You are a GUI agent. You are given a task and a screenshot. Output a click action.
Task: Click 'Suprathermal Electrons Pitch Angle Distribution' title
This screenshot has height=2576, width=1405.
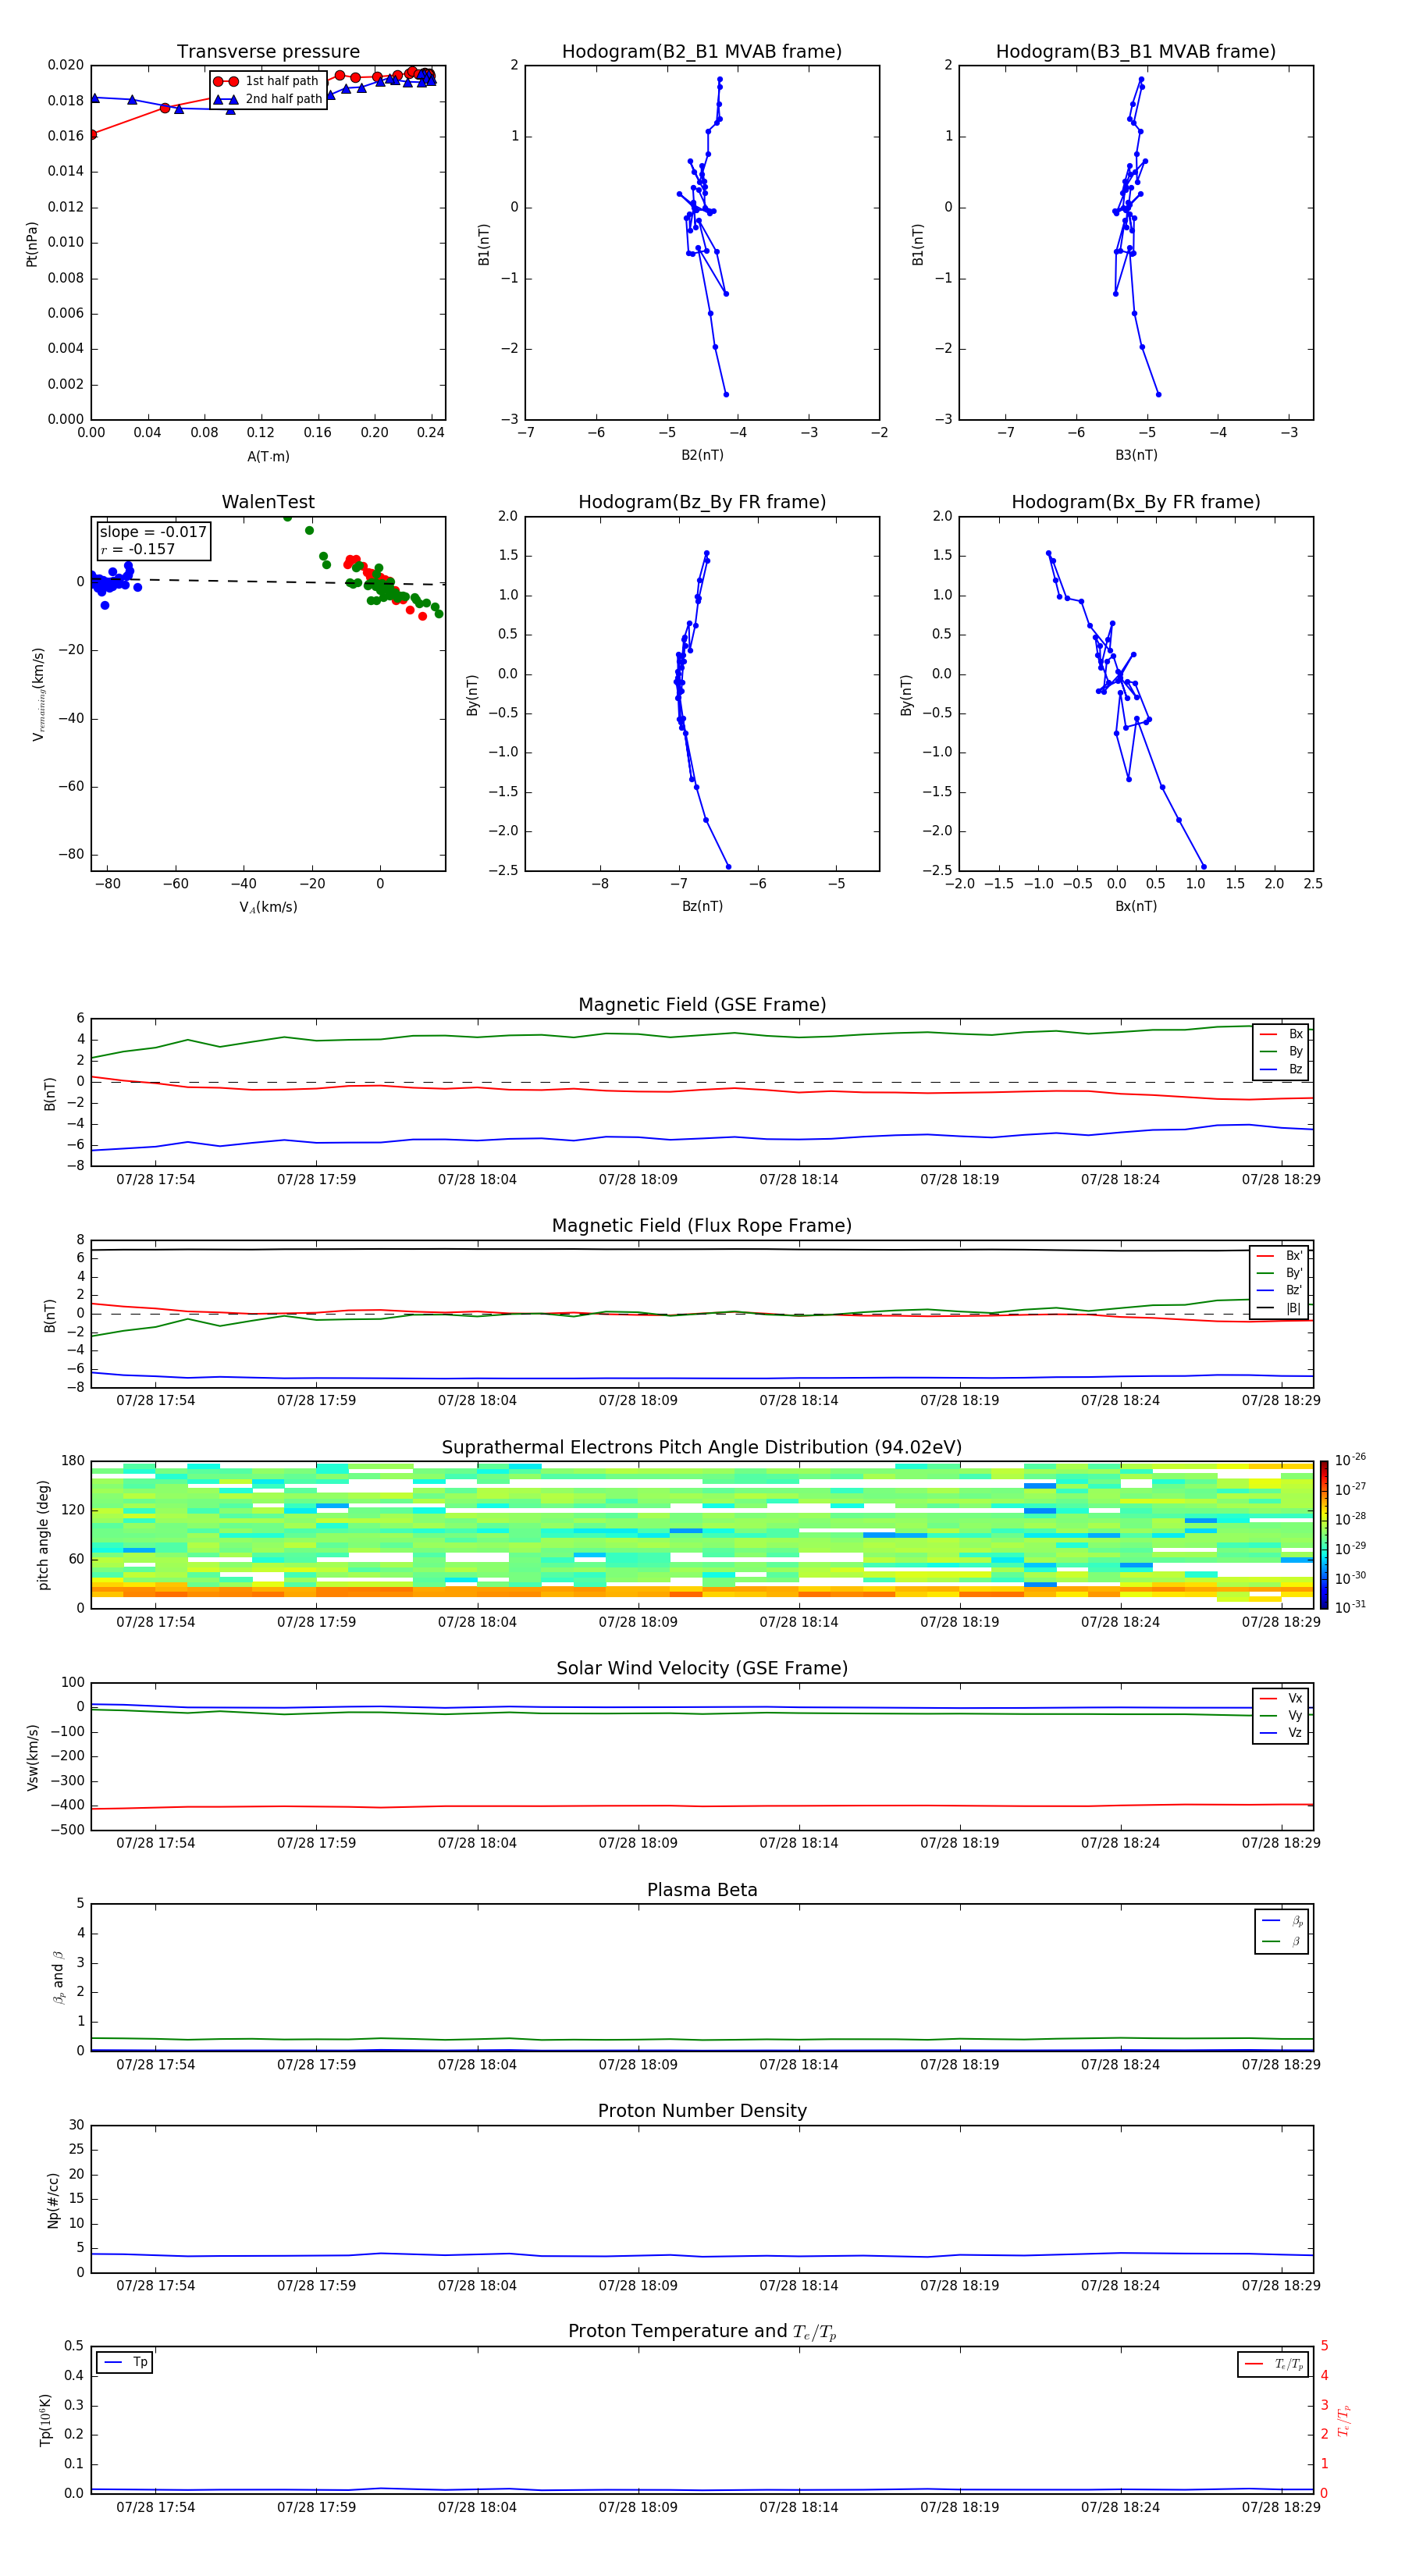702,1448
